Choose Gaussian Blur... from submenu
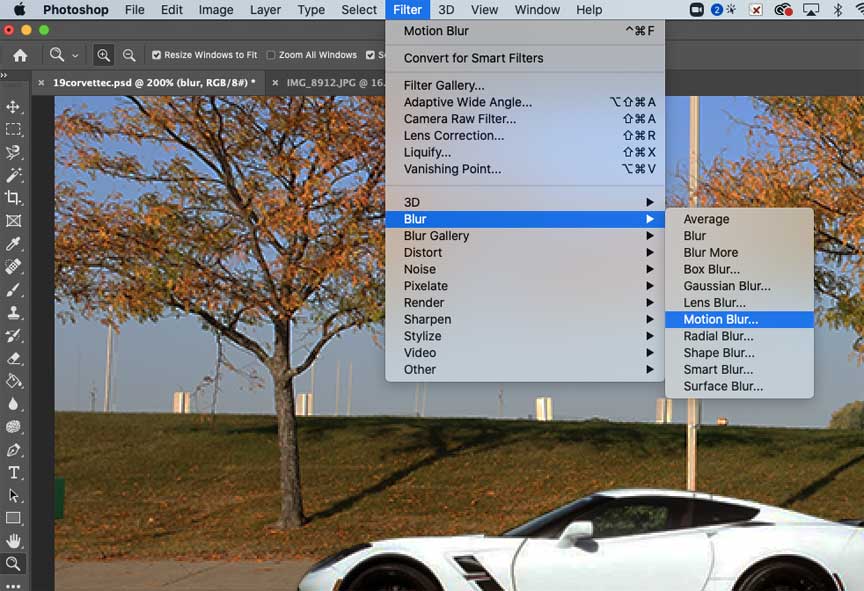Screen dimensions: 864x591 [x=739, y=286]
